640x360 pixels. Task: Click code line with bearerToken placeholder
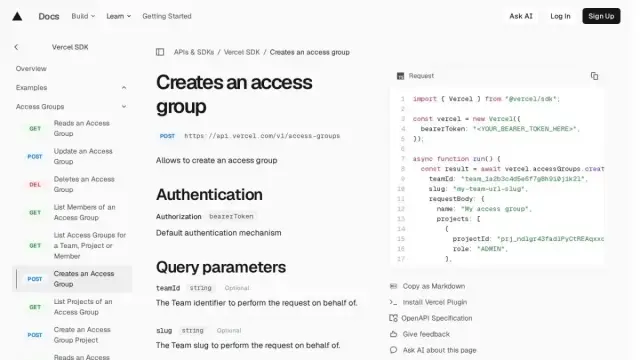[500, 129]
